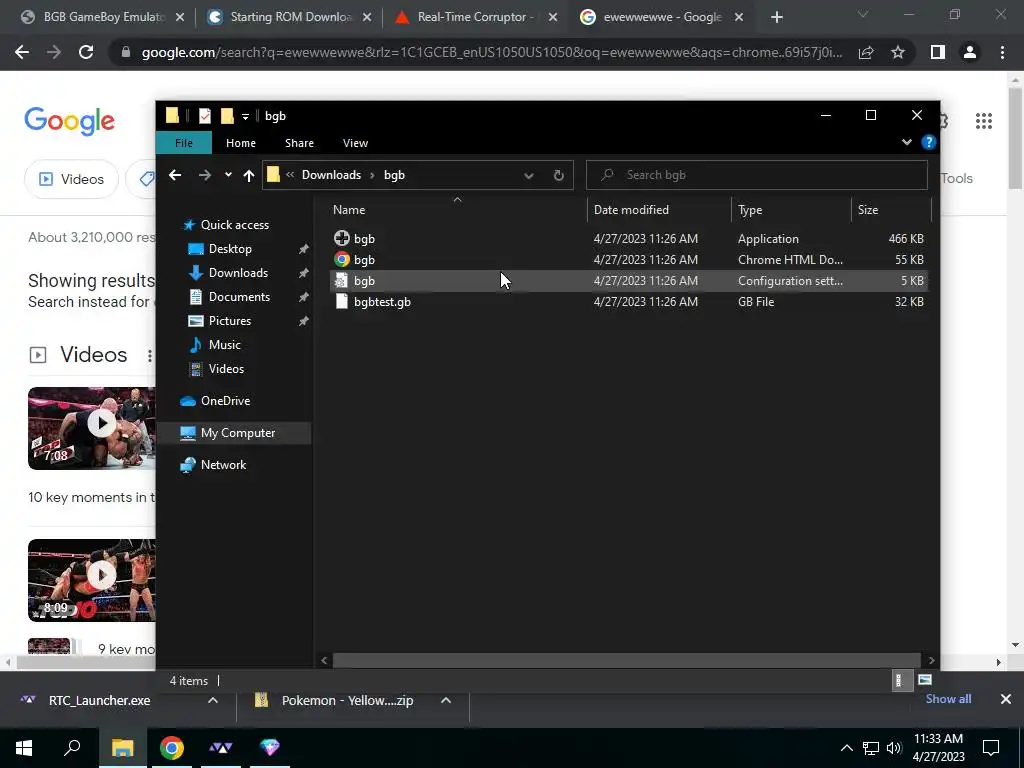Image resolution: width=1024 pixels, height=768 pixels.
Task: Open Google apps grid icon
Action: pos(984,121)
